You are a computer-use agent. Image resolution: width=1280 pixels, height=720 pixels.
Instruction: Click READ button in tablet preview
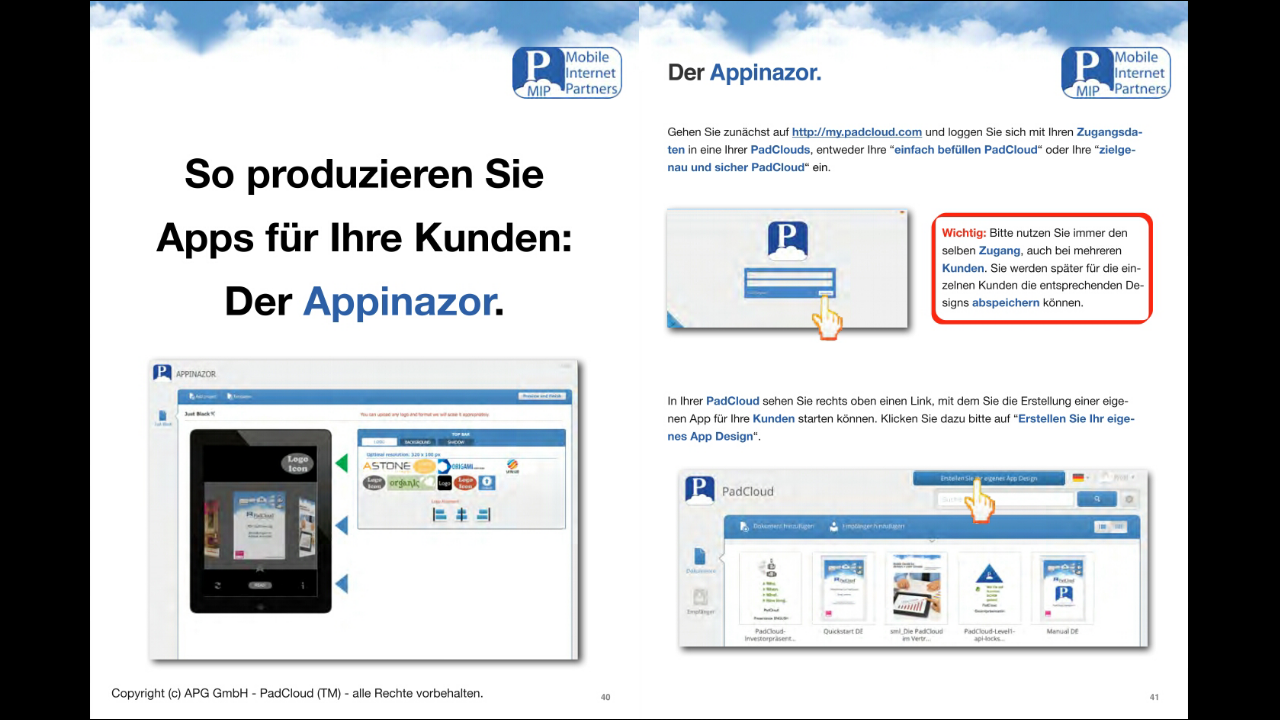pos(259,585)
